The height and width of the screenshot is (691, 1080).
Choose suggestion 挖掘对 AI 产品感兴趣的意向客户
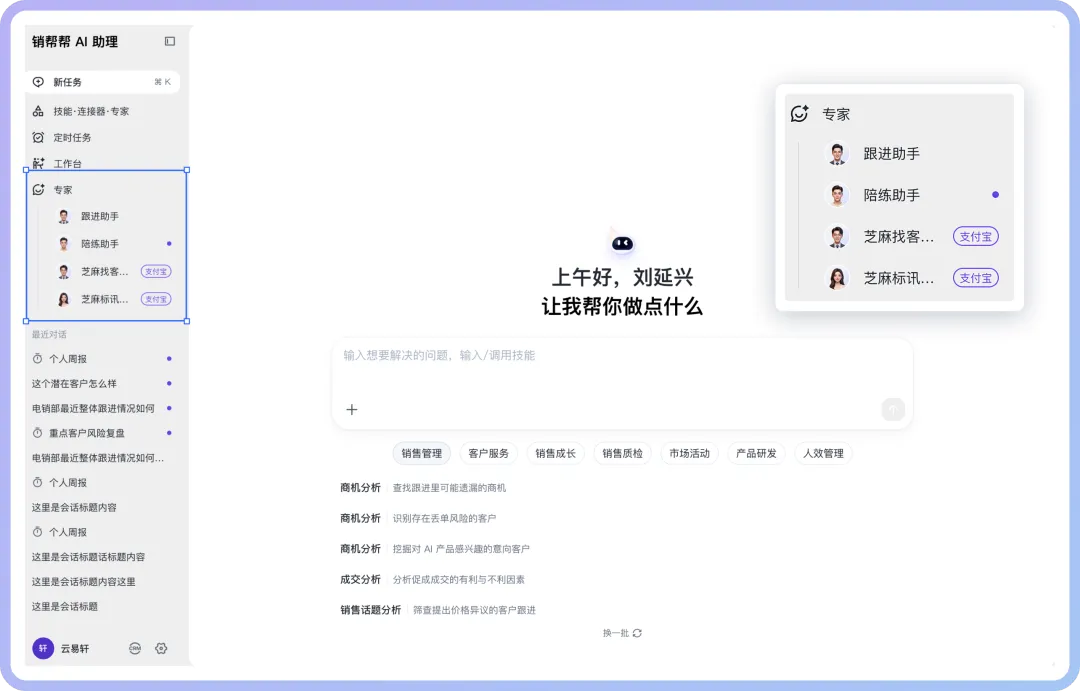461,549
